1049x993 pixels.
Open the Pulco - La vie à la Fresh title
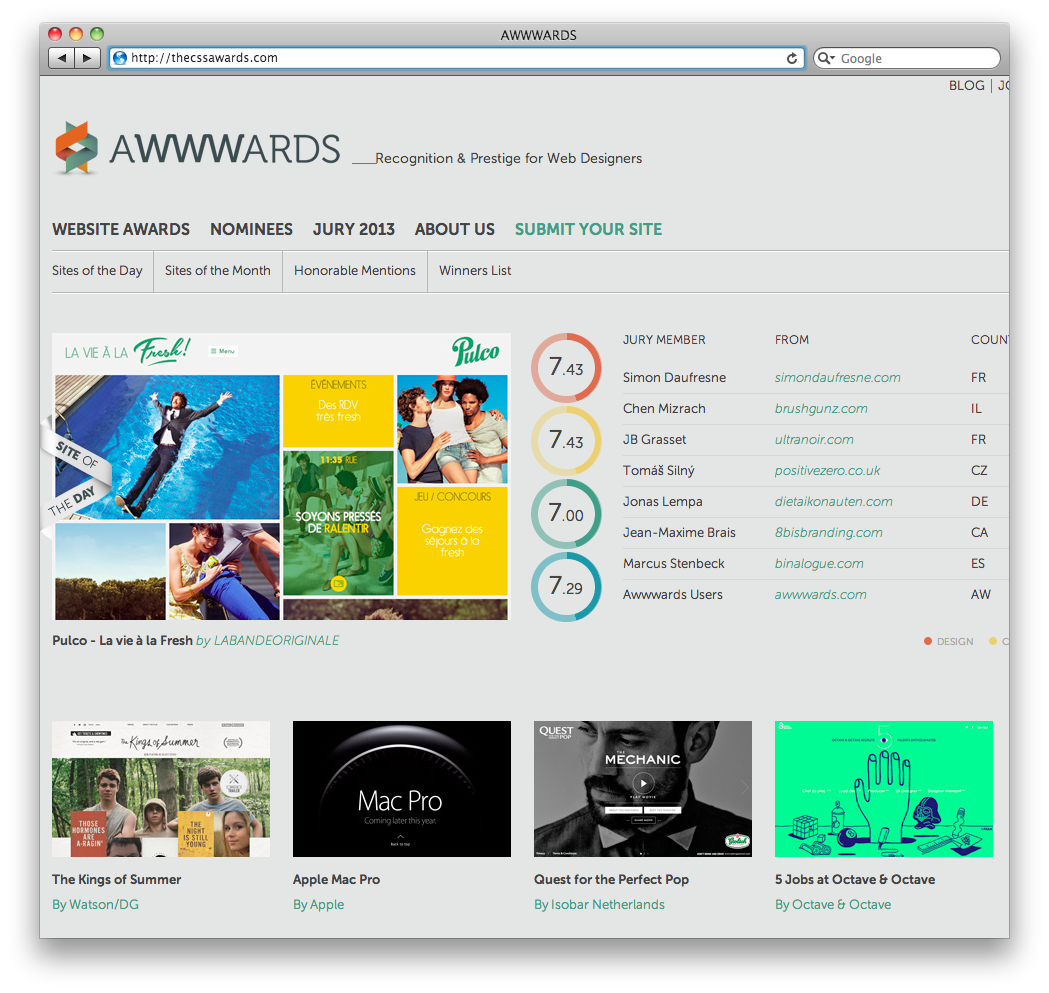click(122, 640)
